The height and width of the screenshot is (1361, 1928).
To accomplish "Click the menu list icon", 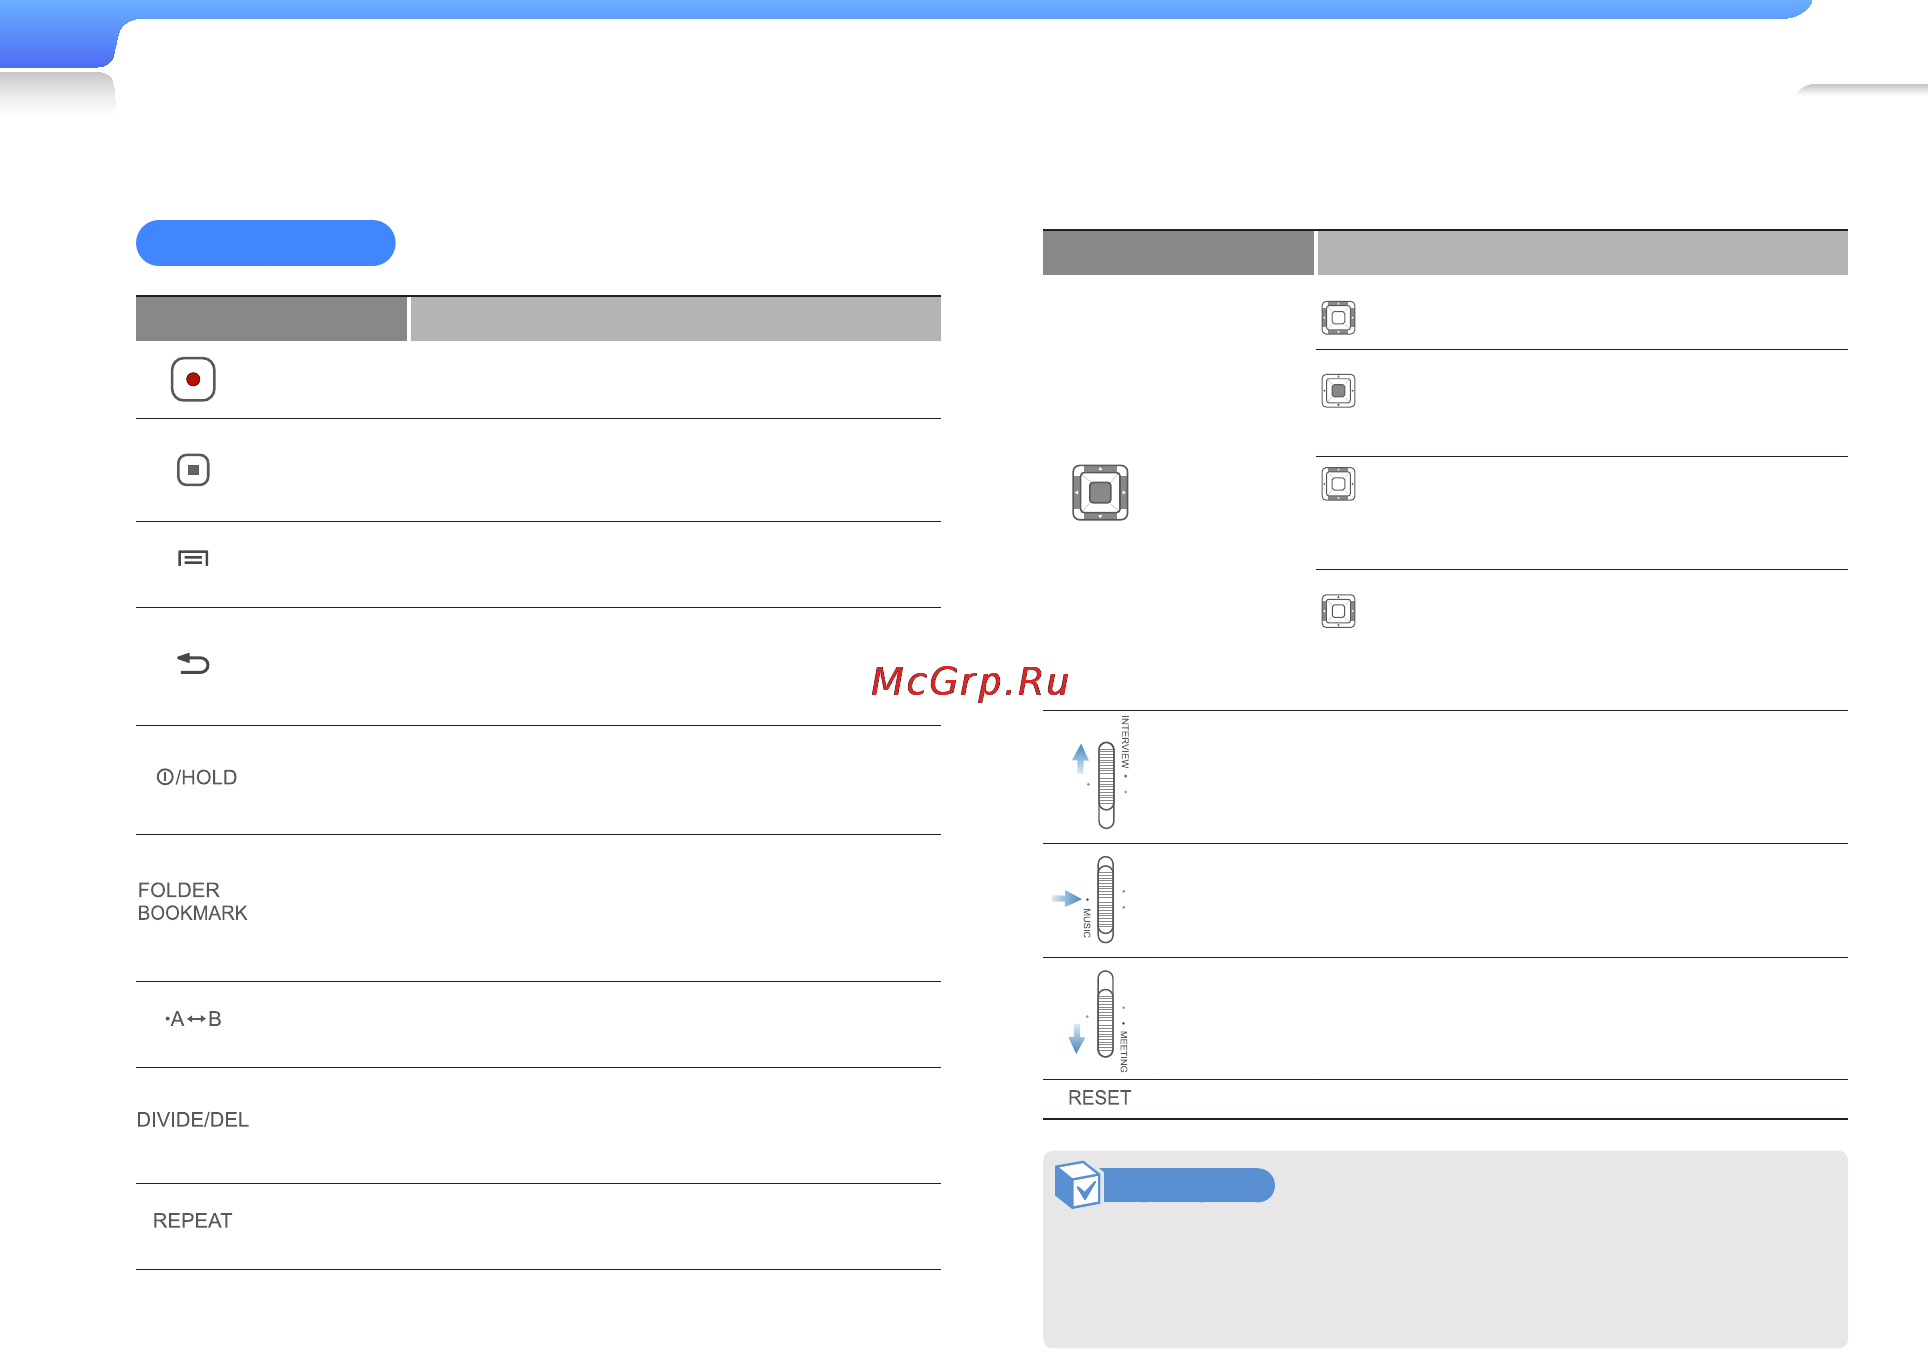I will tap(193, 558).
